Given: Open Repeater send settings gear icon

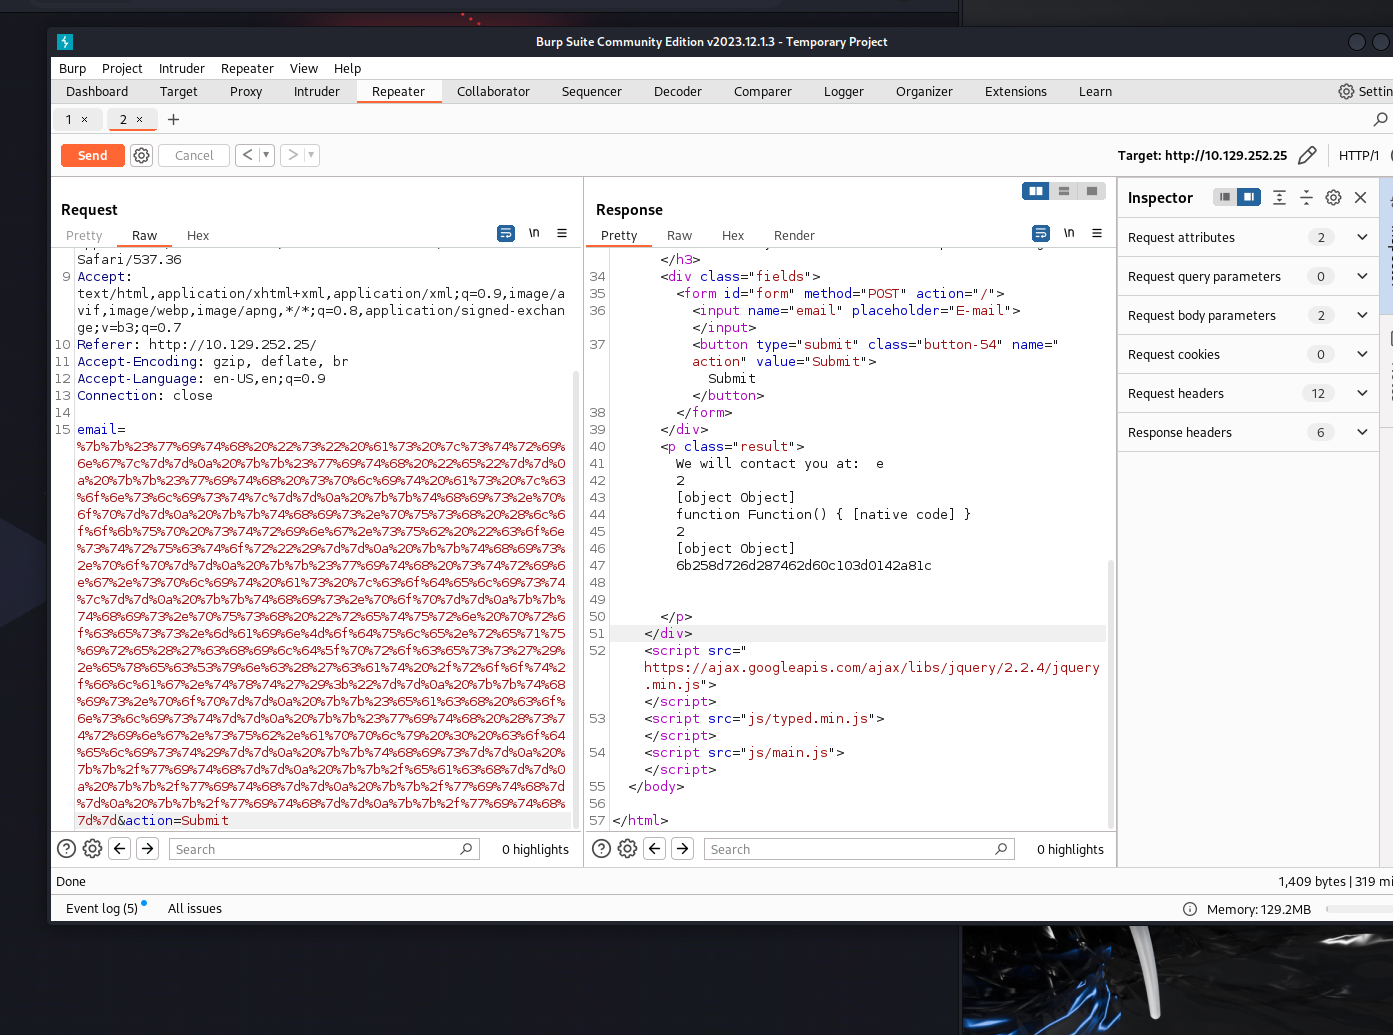Looking at the screenshot, I should (x=142, y=155).
